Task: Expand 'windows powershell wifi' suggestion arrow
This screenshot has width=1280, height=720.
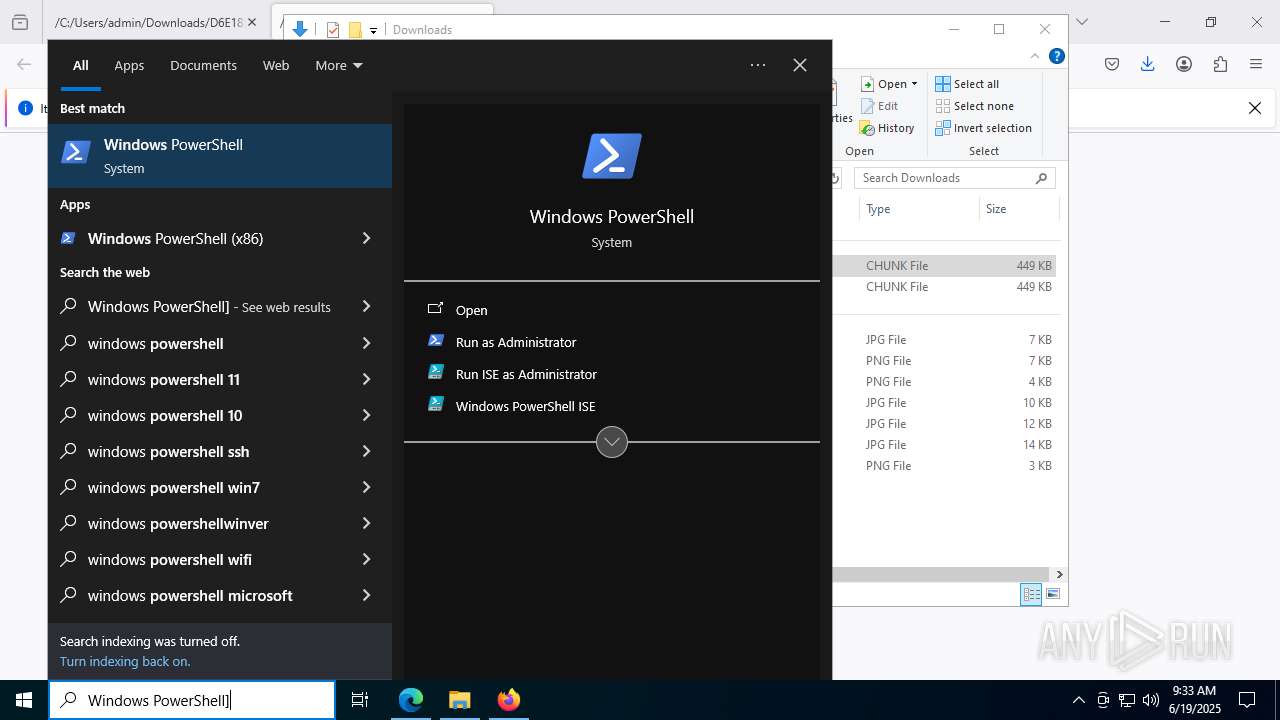Action: (x=366, y=559)
